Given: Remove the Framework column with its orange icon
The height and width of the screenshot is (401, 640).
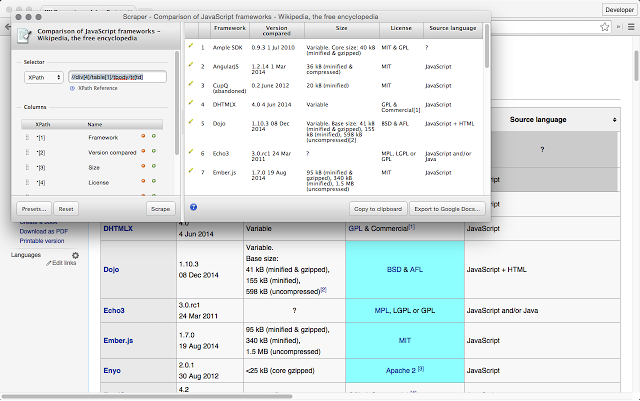Looking at the screenshot, I should (143, 136).
